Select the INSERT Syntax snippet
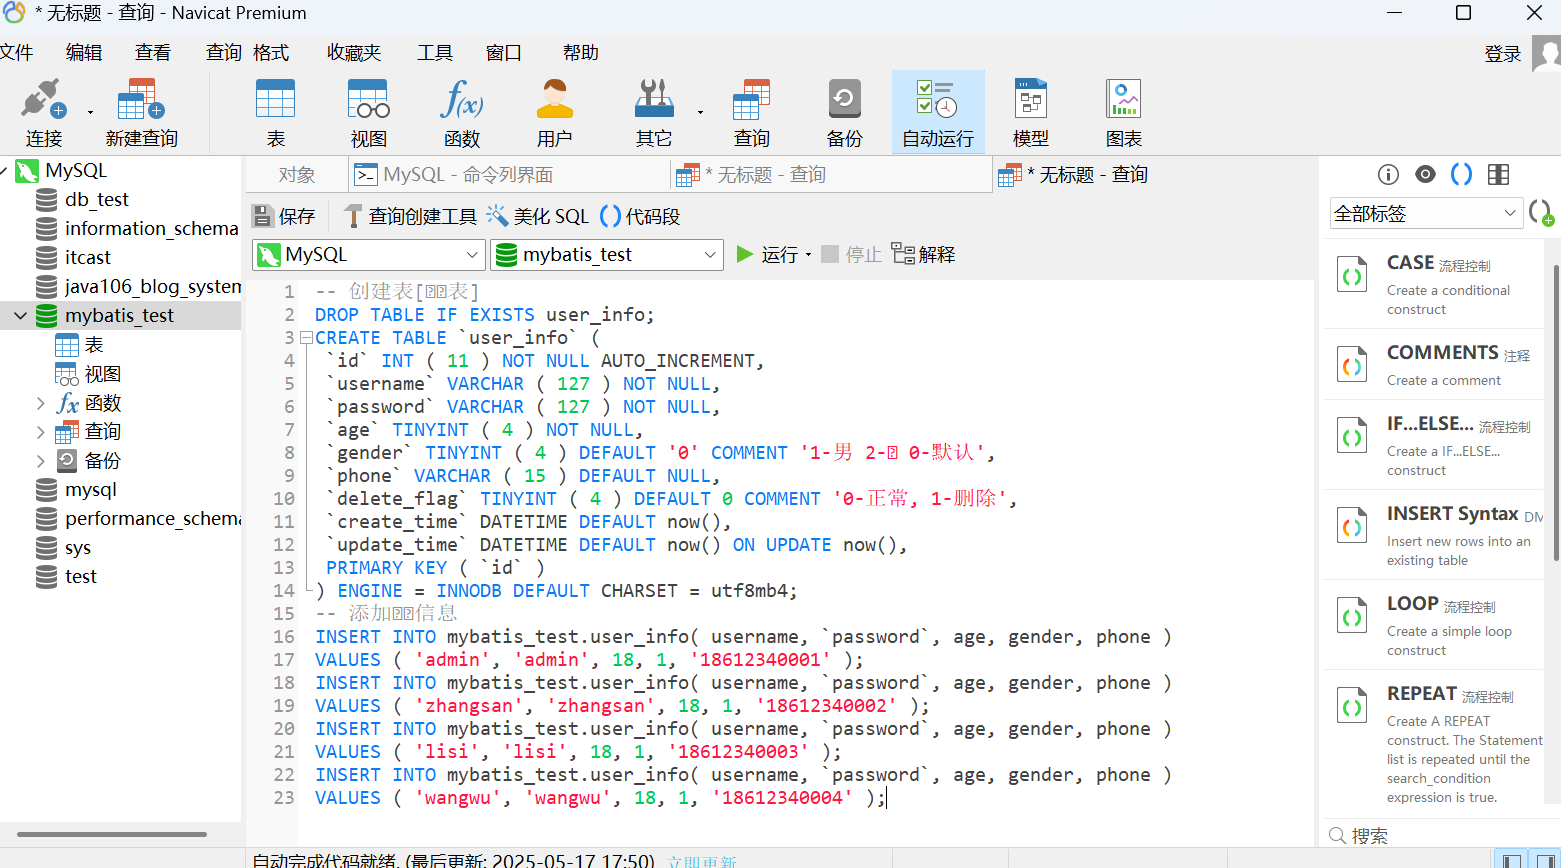This screenshot has width=1561, height=868. [1434, 535]
